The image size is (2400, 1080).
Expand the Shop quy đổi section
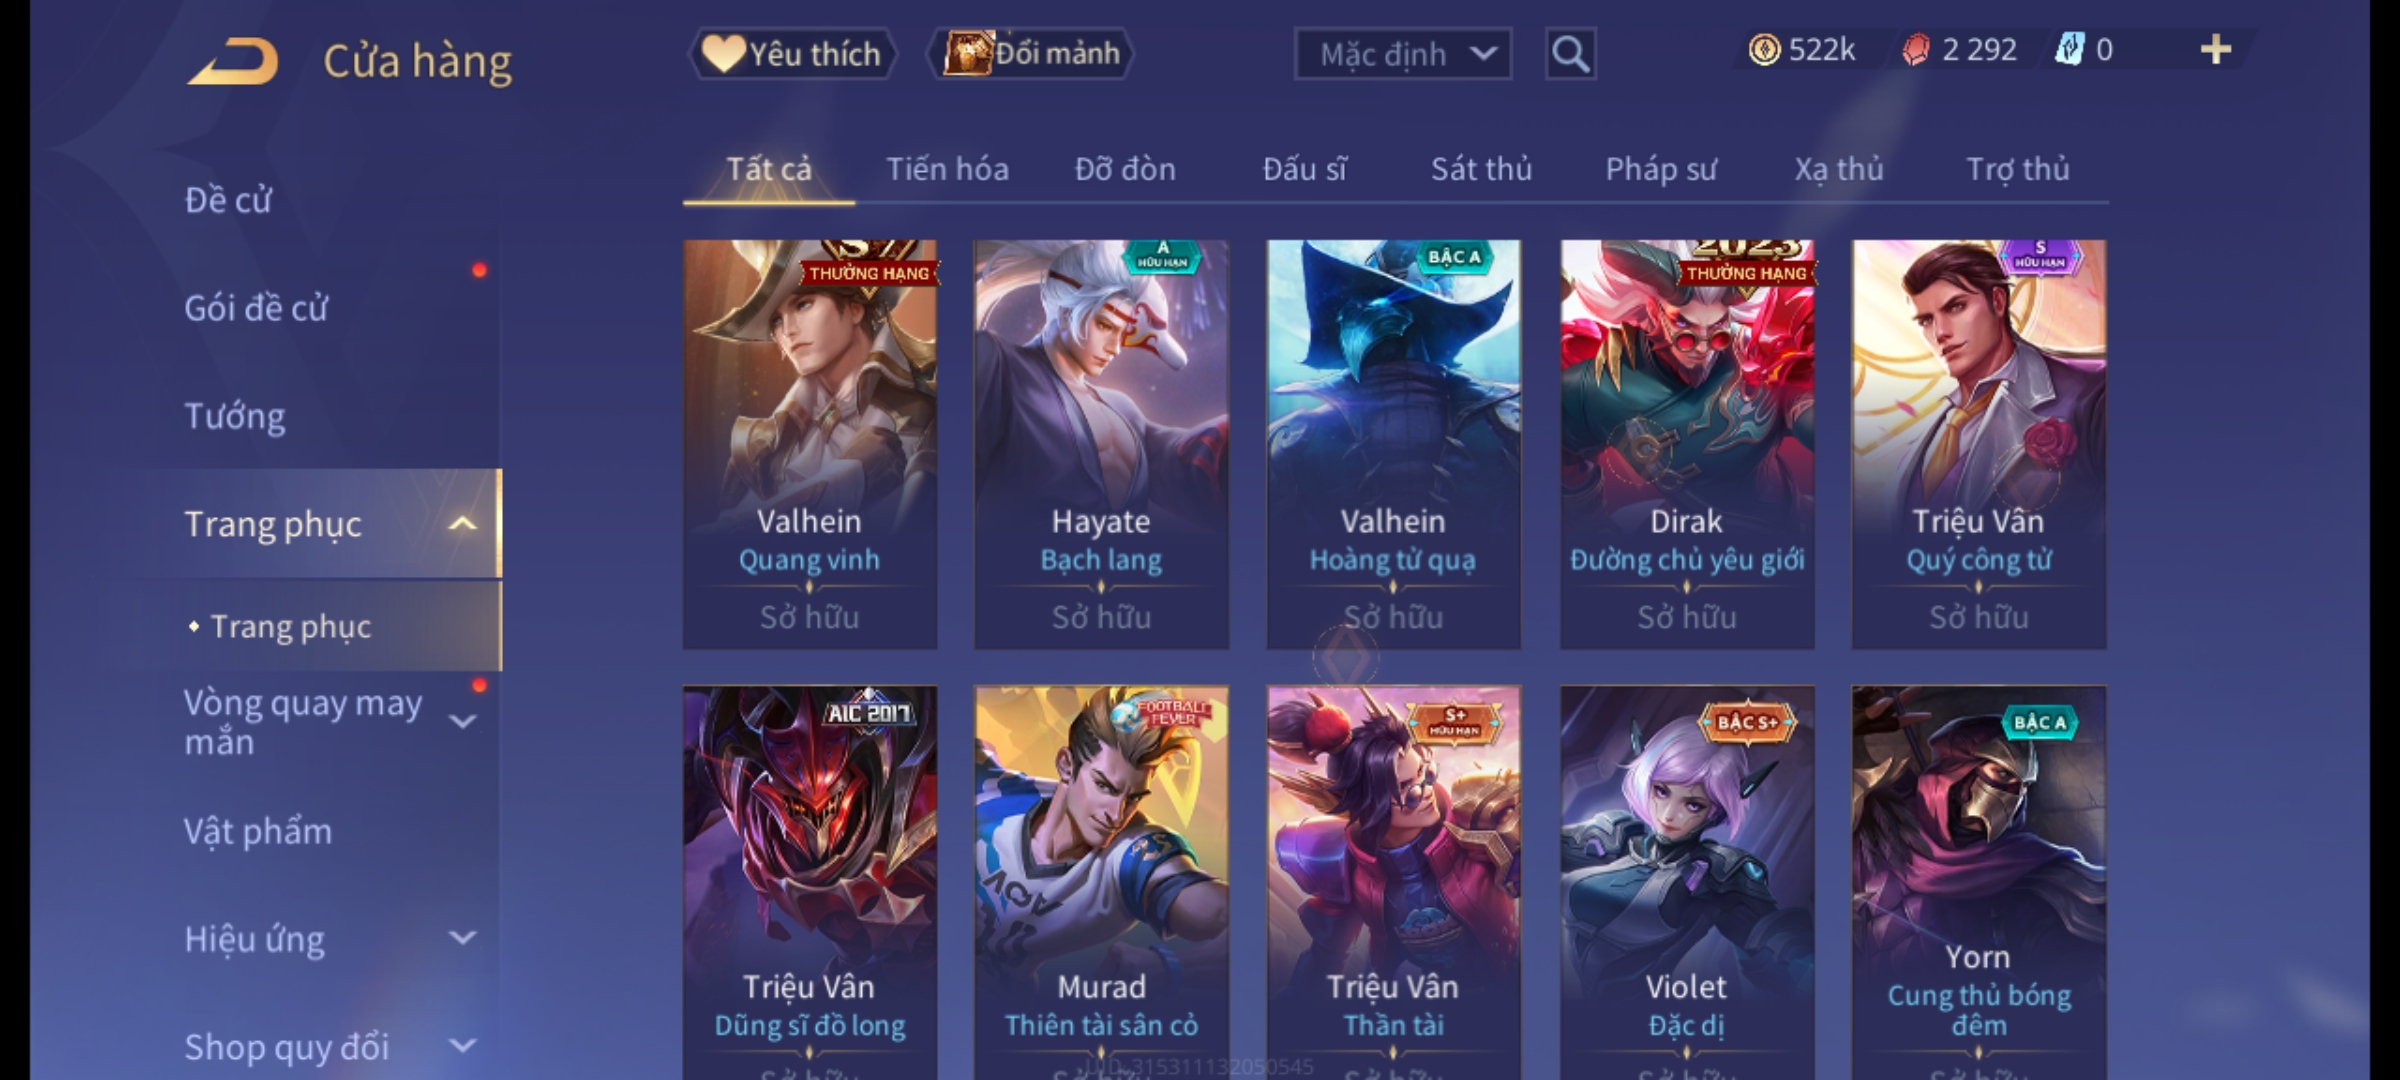pos(462,1046)
